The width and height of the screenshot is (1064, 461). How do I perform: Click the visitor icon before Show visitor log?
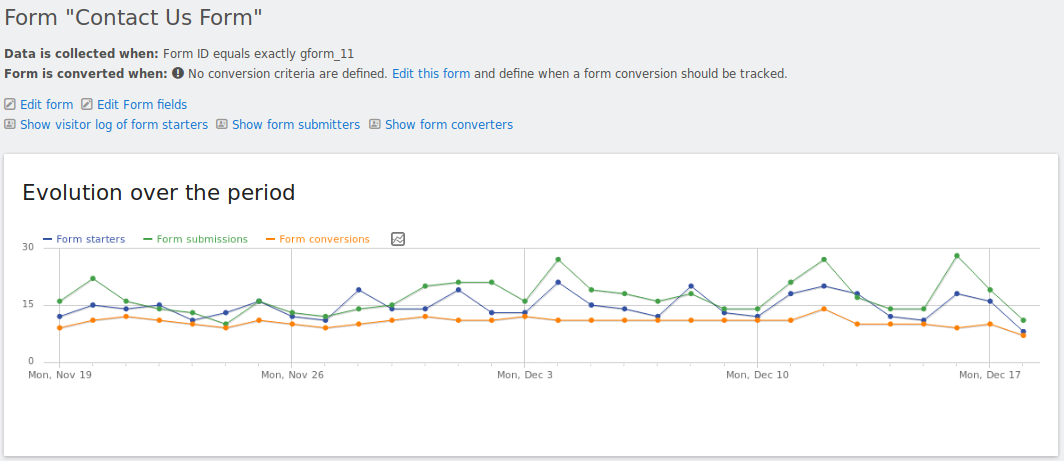(10, 124)
